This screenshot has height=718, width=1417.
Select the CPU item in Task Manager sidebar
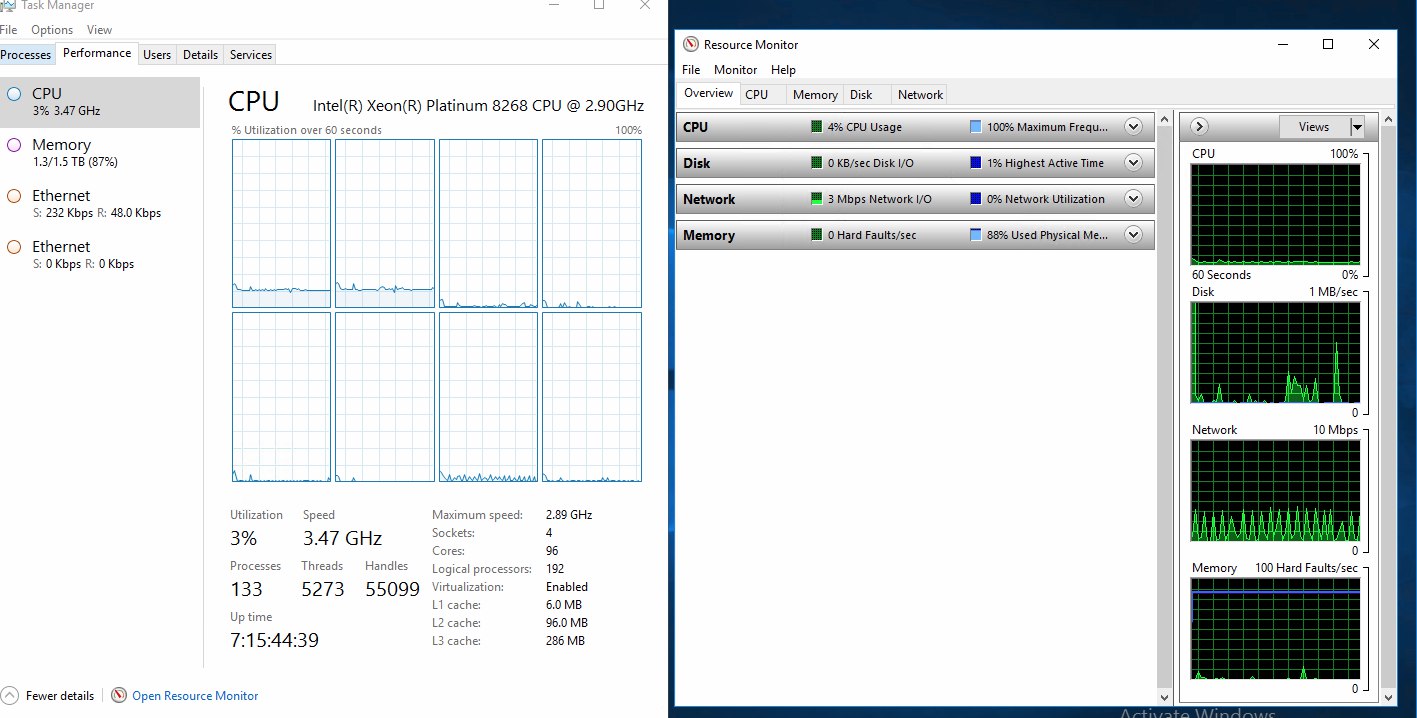point(100,102)
